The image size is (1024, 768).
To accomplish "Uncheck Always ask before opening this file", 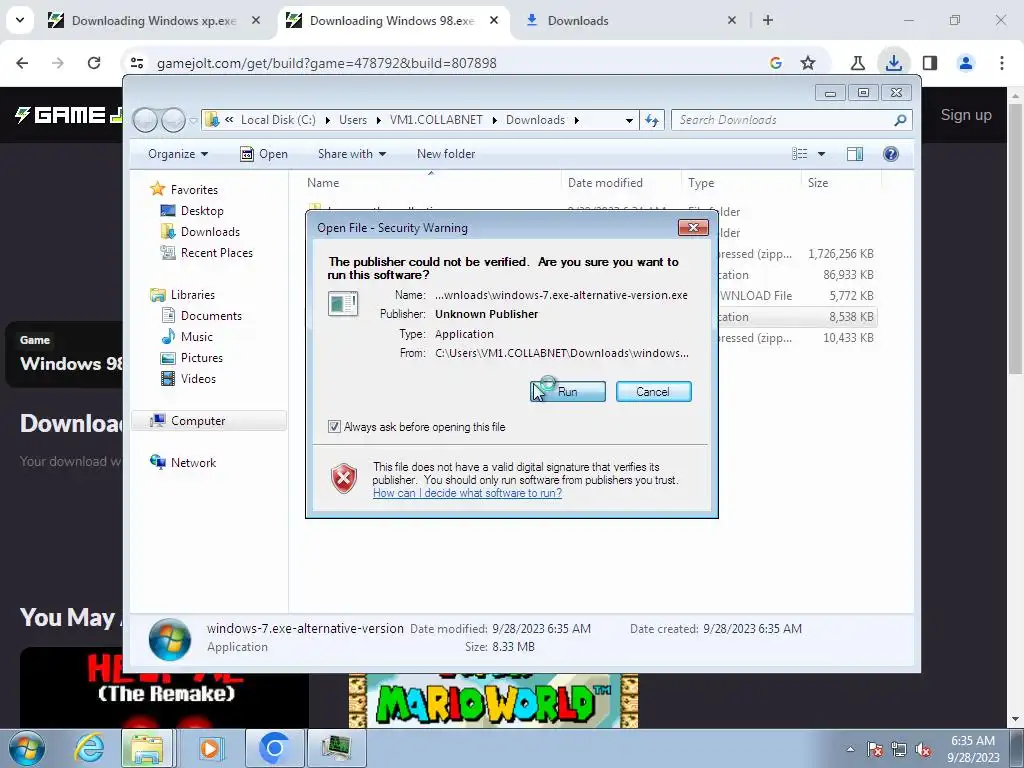I will tap(334, 426).
